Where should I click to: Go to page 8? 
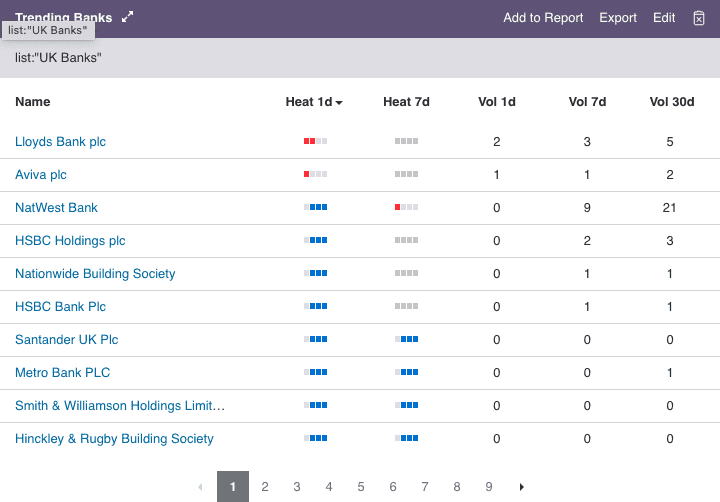(x=456, y=487)
